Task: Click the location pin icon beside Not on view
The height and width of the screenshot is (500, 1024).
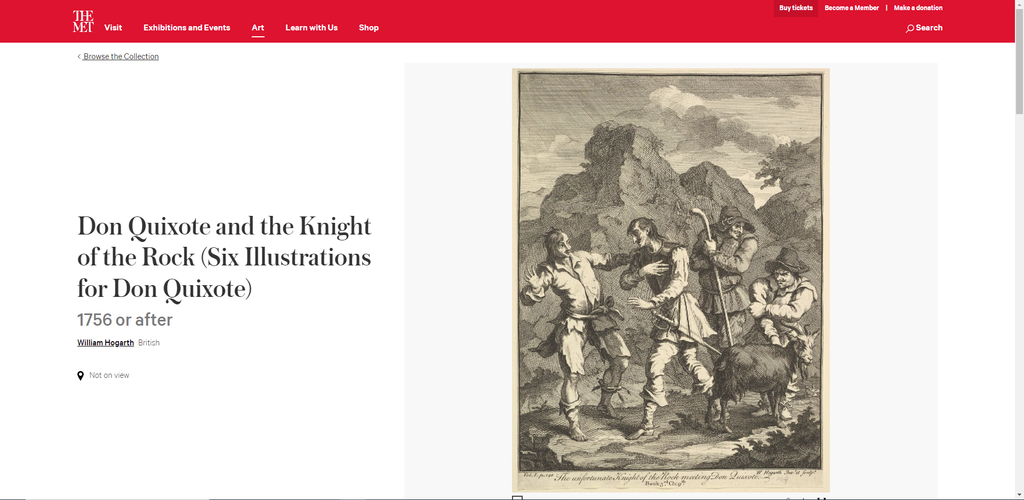Action: 80,375
